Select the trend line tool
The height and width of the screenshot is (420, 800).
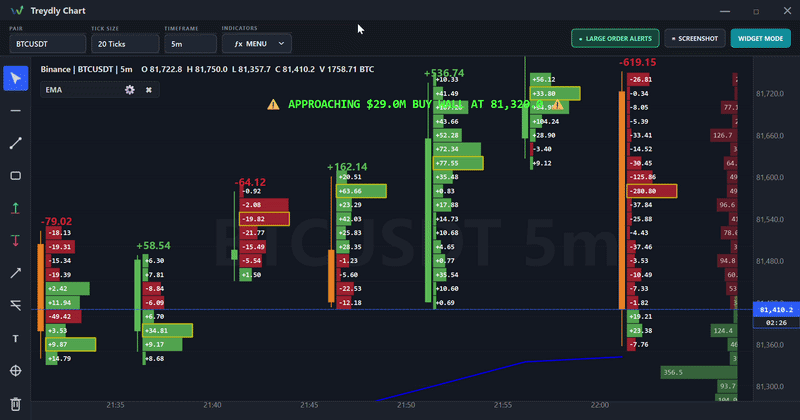[x=16, y=143]
